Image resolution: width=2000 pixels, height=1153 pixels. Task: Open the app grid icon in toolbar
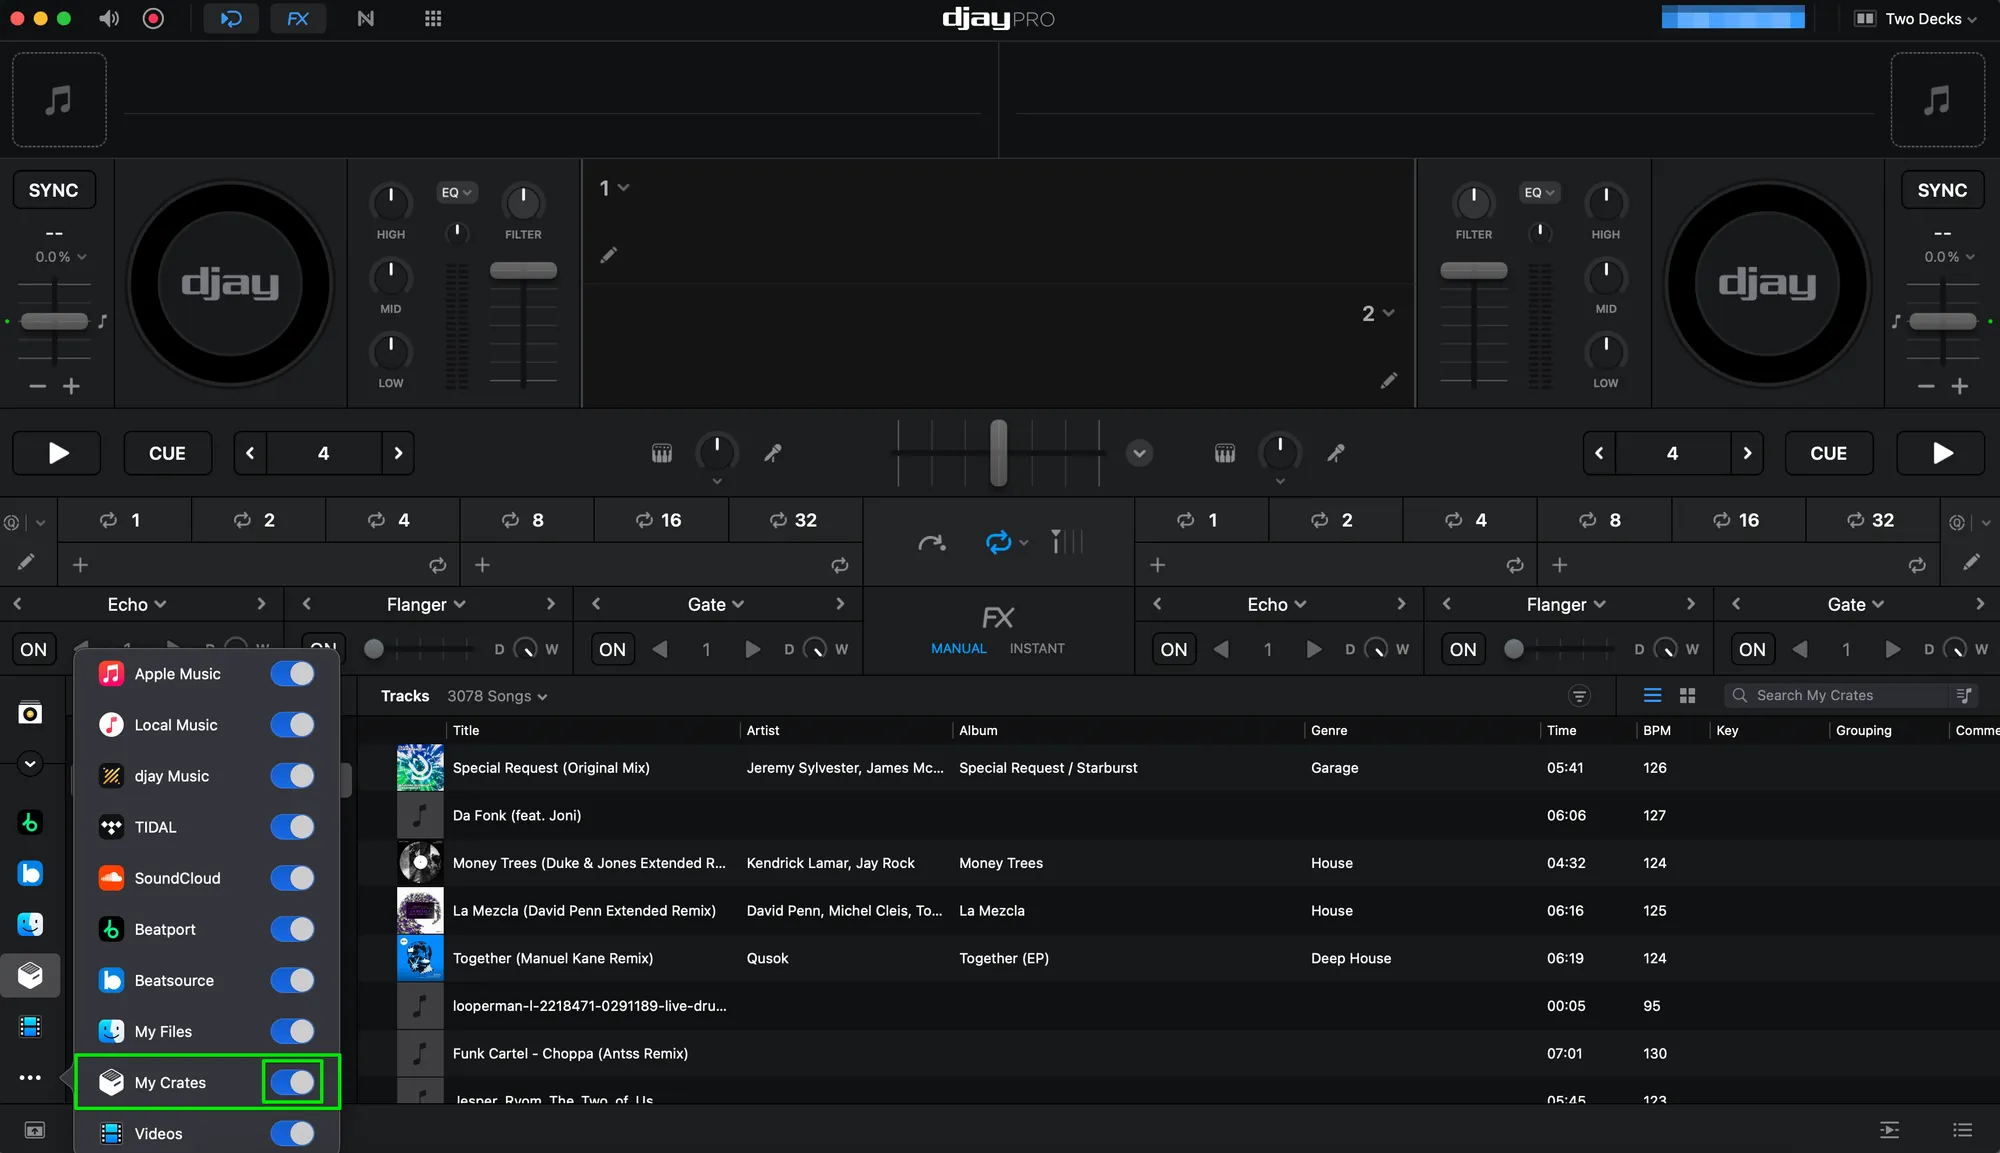[x=433, y=18]
